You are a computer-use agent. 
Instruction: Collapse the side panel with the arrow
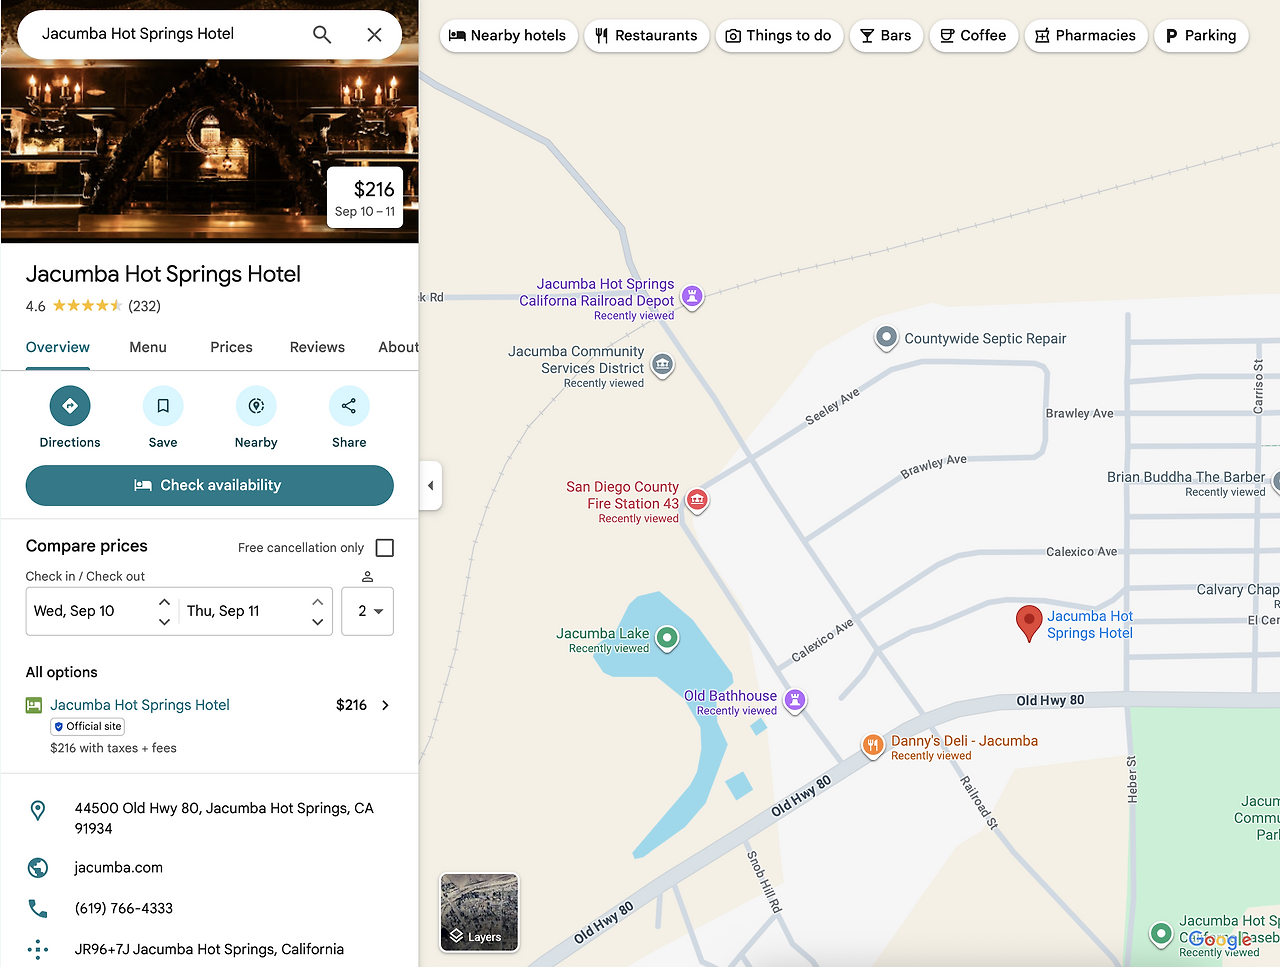tap(431, 486)
